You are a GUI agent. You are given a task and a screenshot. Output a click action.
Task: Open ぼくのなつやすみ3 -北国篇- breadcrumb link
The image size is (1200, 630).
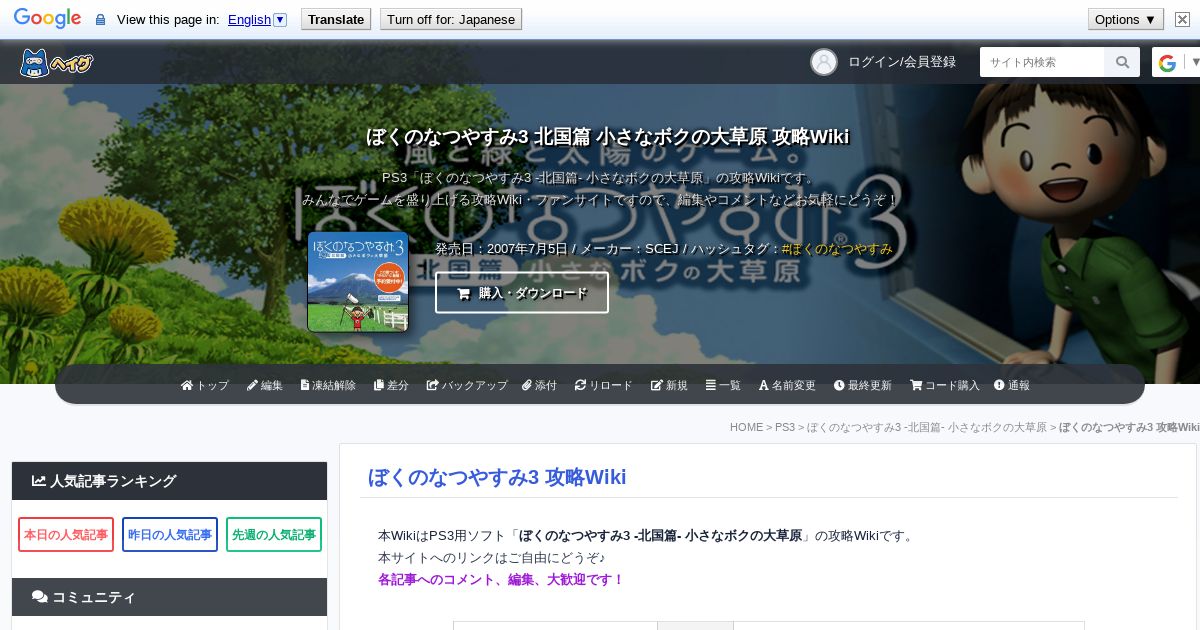tap(927, 427)
